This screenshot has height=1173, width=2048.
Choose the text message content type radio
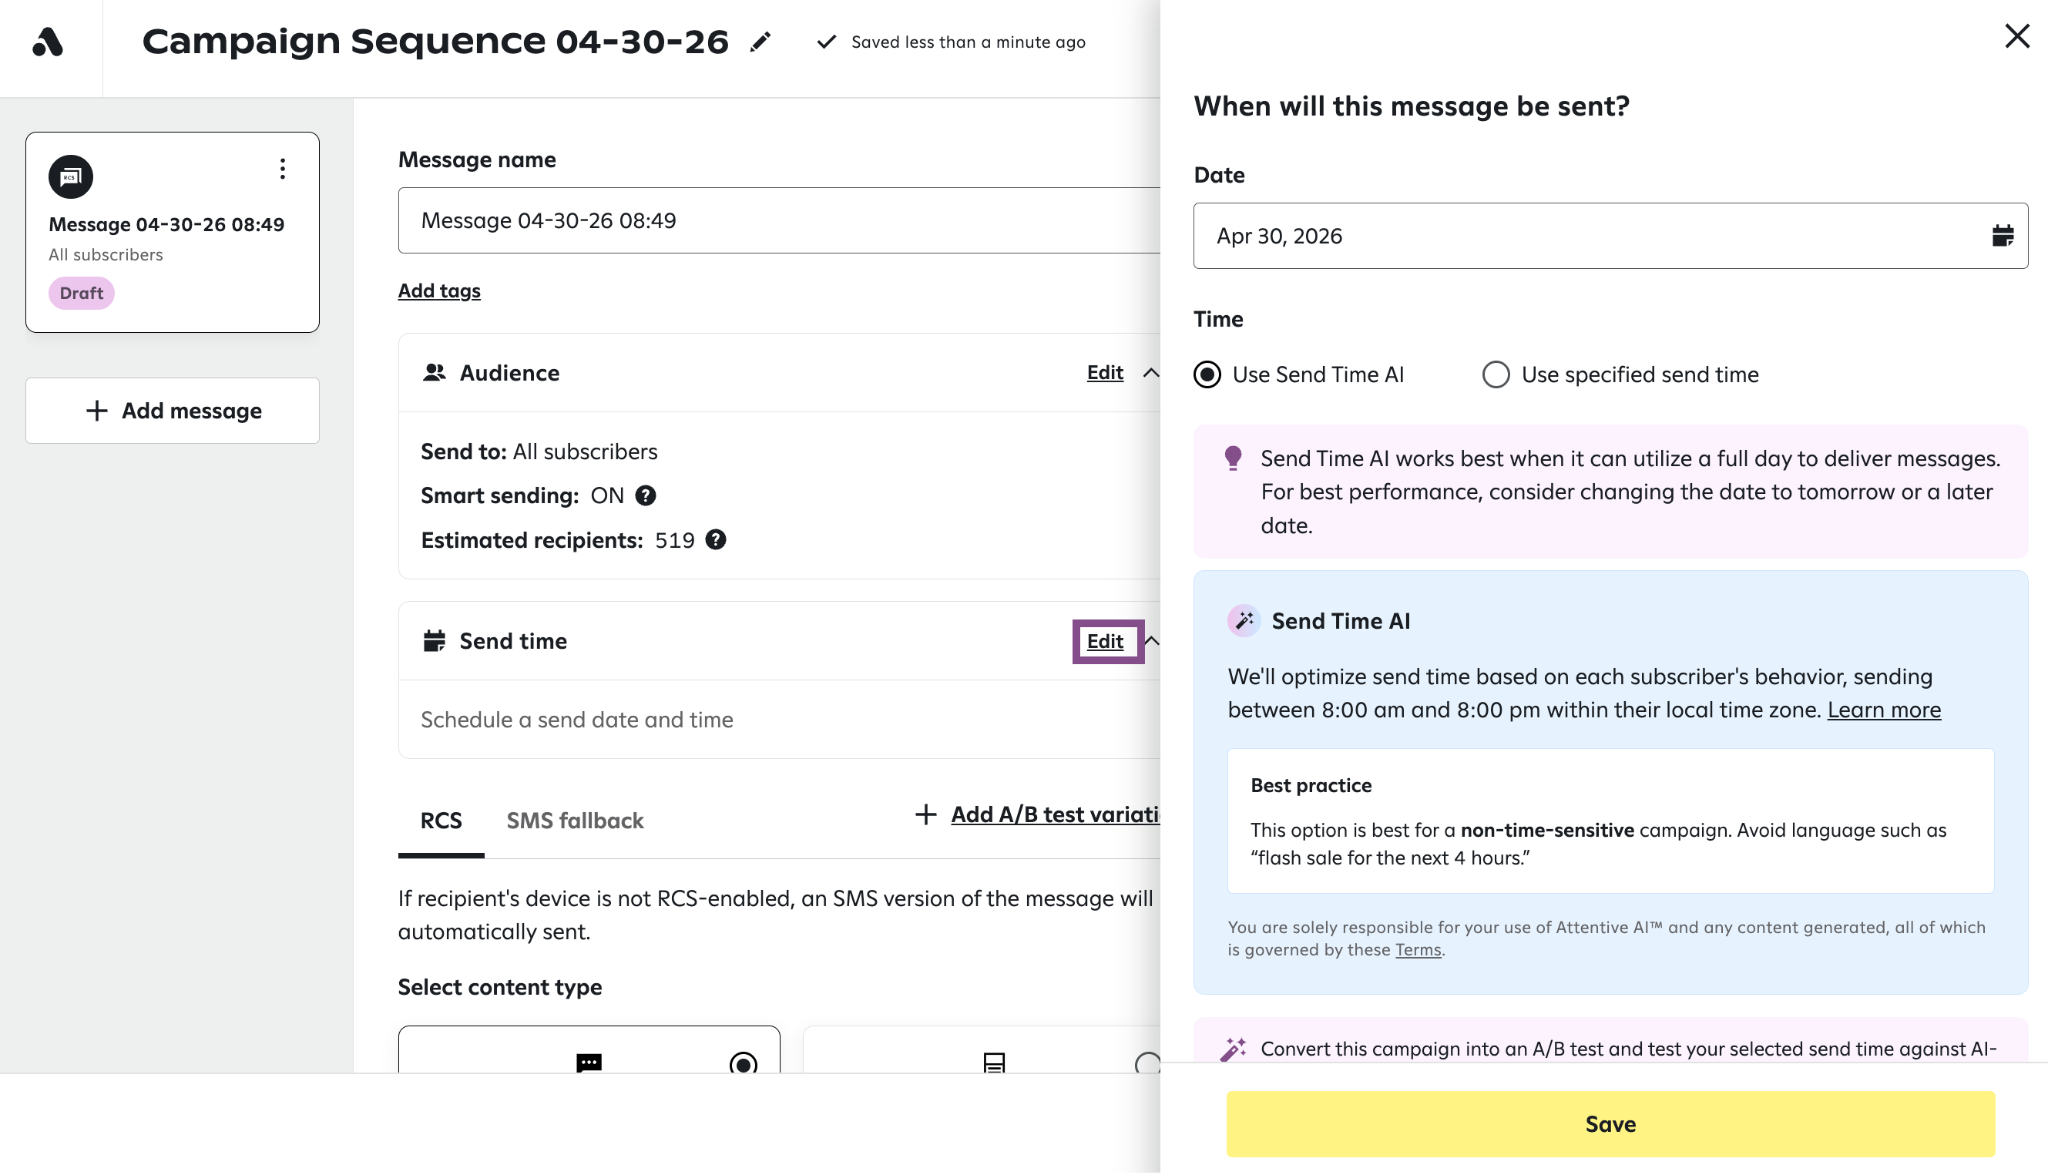point(743,1063)
